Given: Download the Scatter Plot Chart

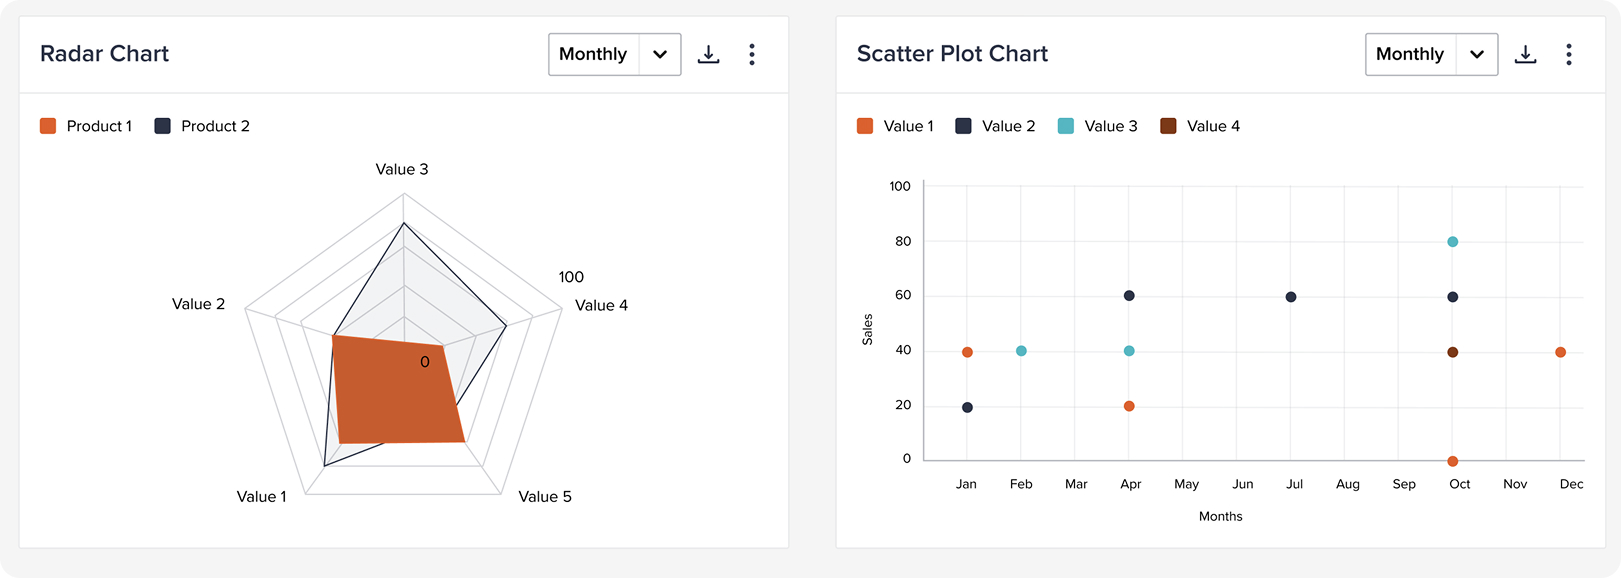Looking at the screenshot, I should click(x=1525, y=54).
